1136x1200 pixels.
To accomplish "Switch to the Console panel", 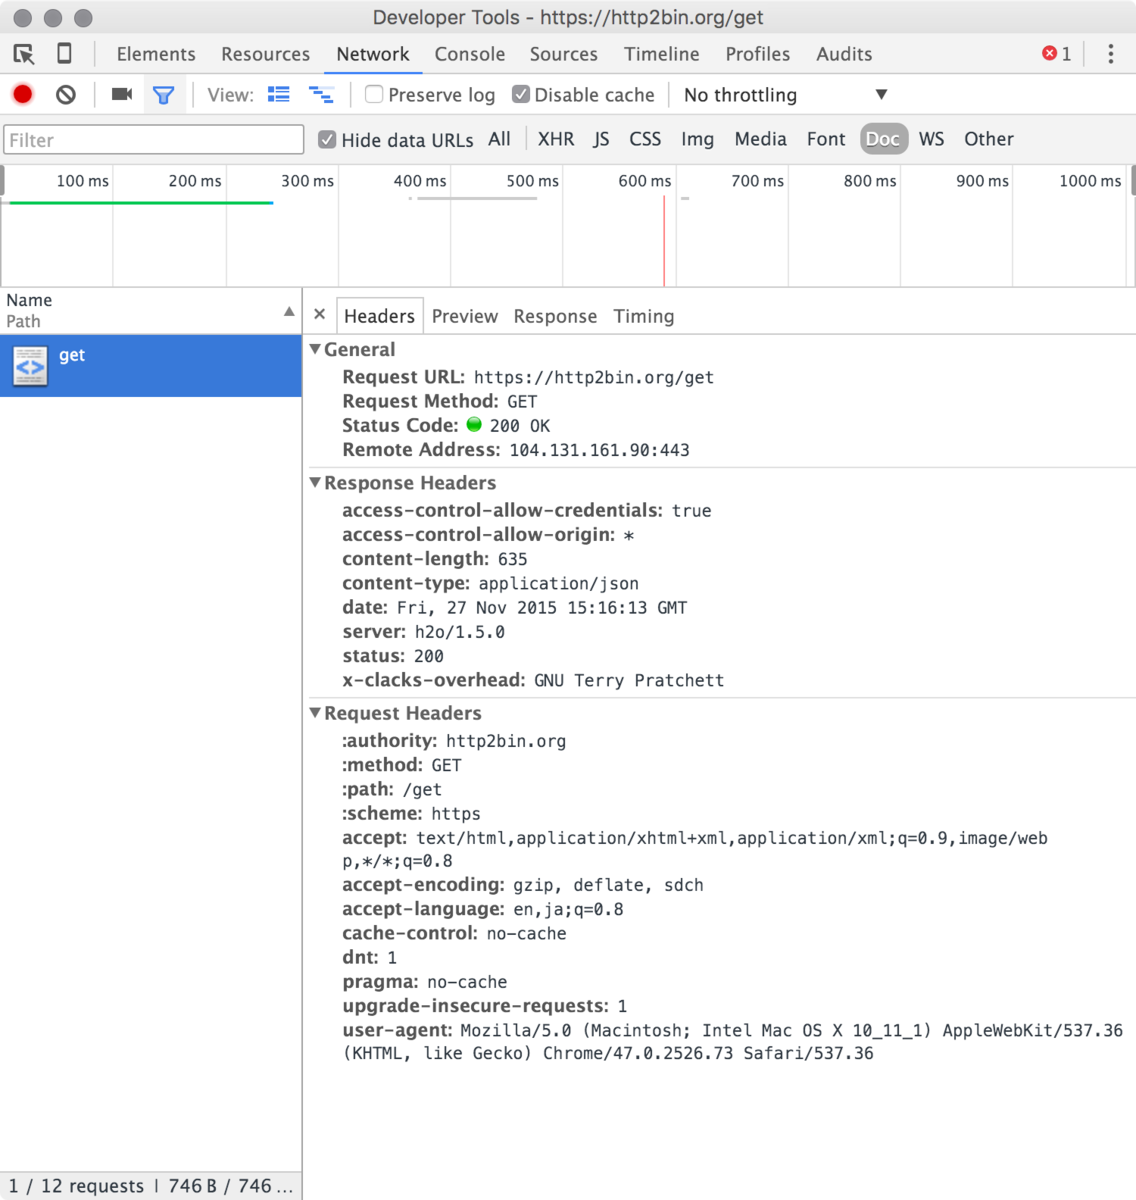I will 469,54.
